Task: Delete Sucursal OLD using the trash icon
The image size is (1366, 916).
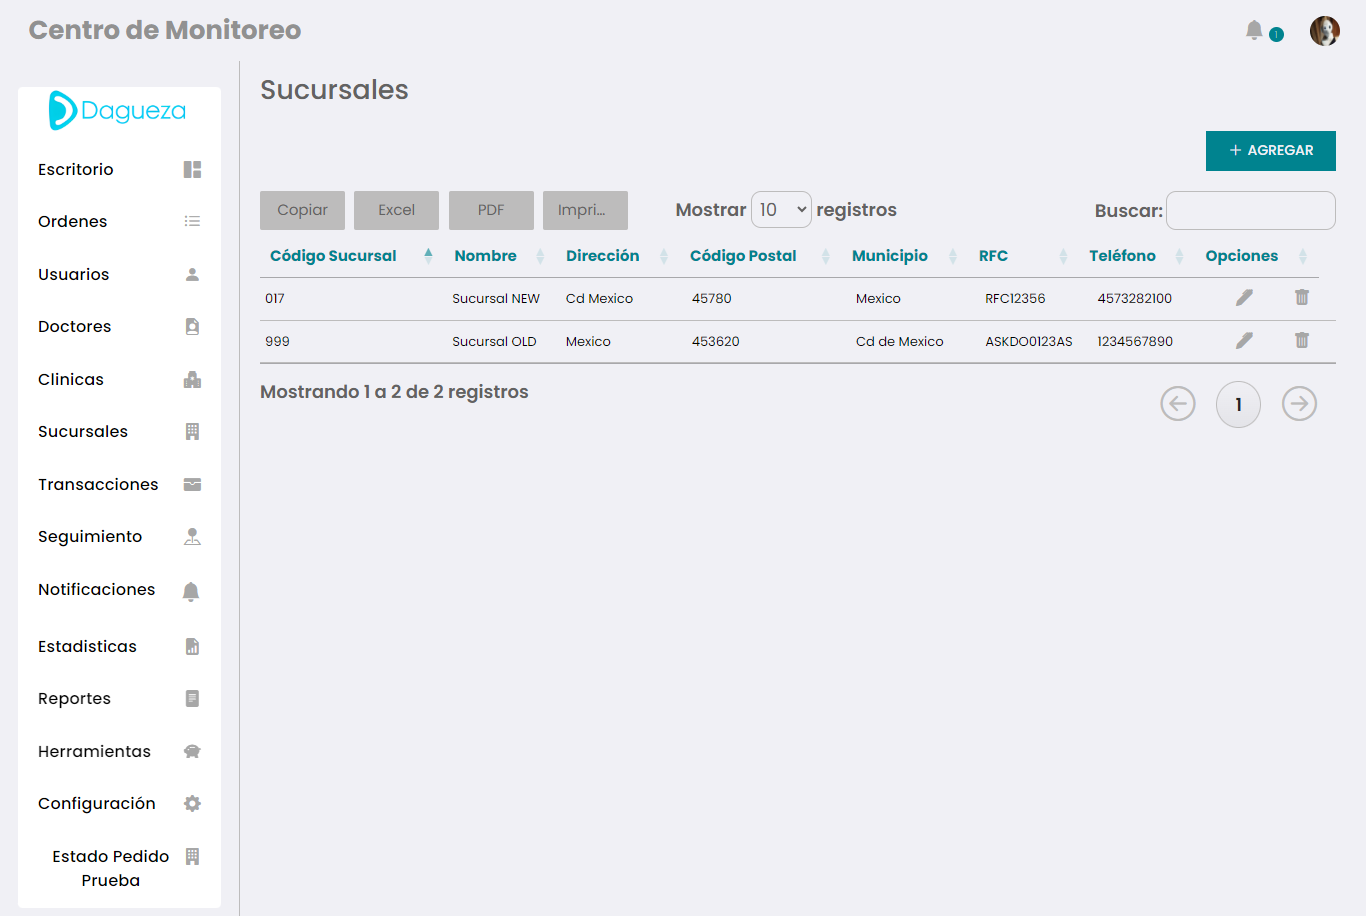Action: point(1301,341)
